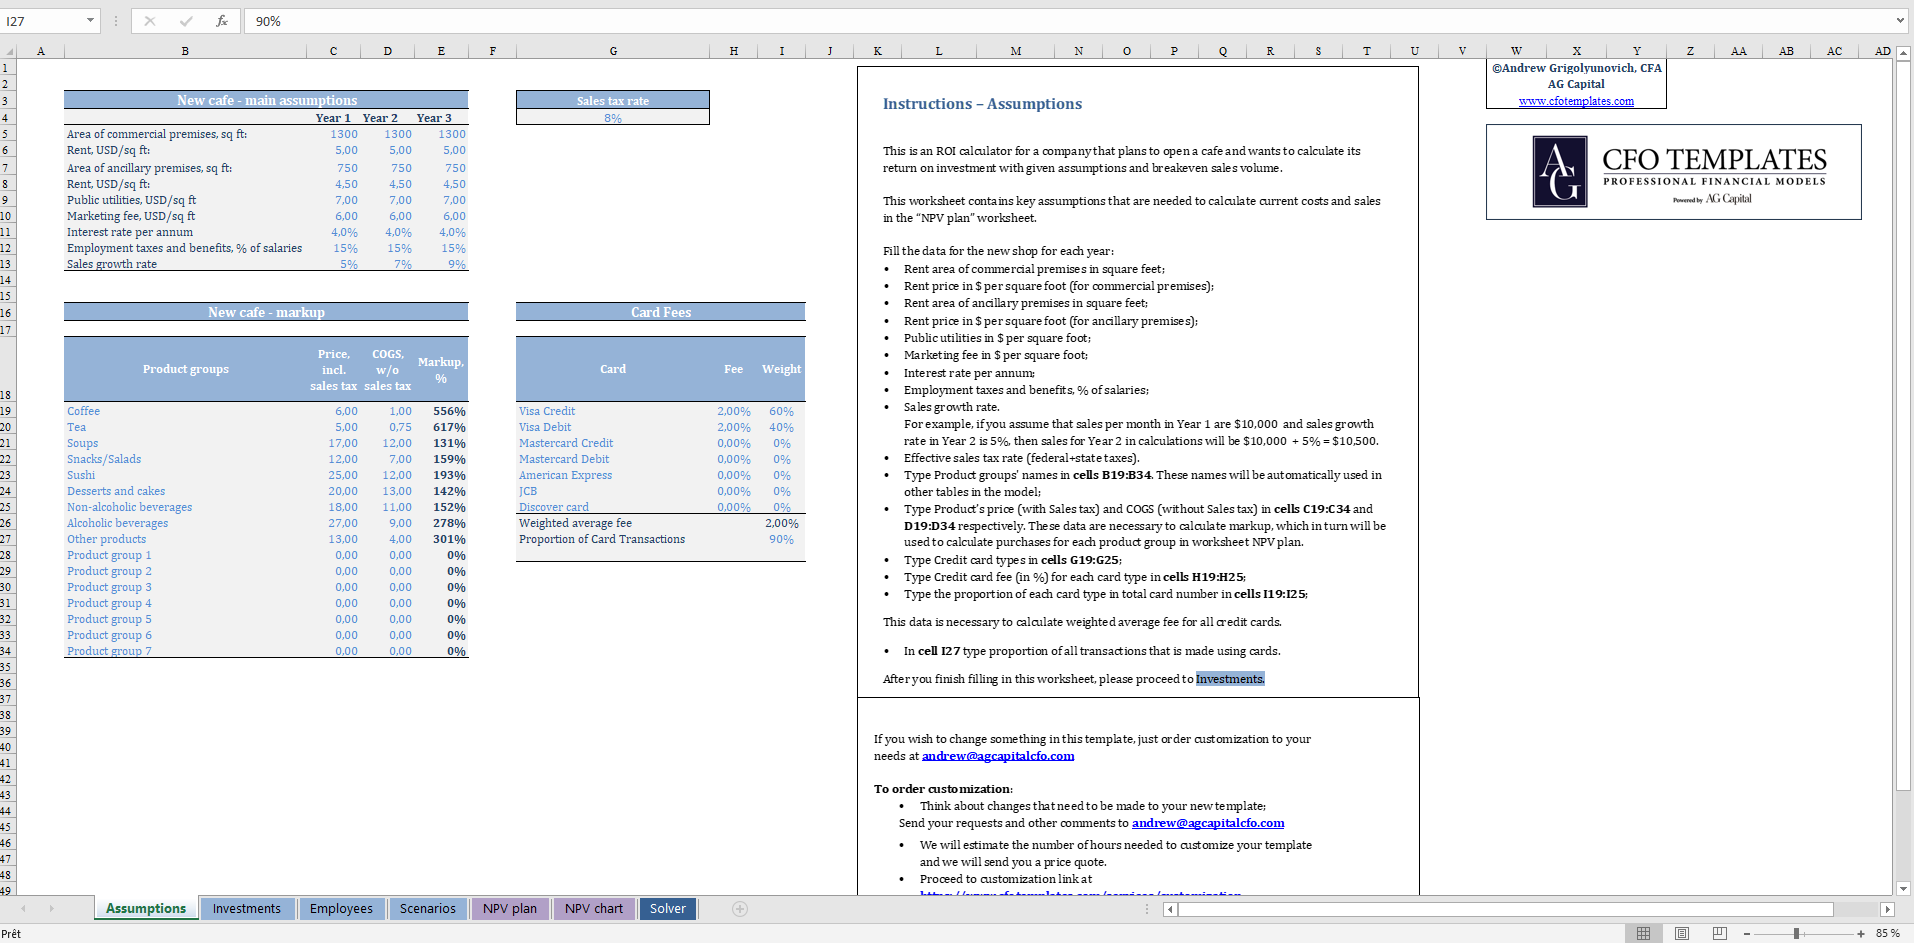1914x943 pixels.
Task: Click the zoom slider handle
Action: tap(1797, 933)
